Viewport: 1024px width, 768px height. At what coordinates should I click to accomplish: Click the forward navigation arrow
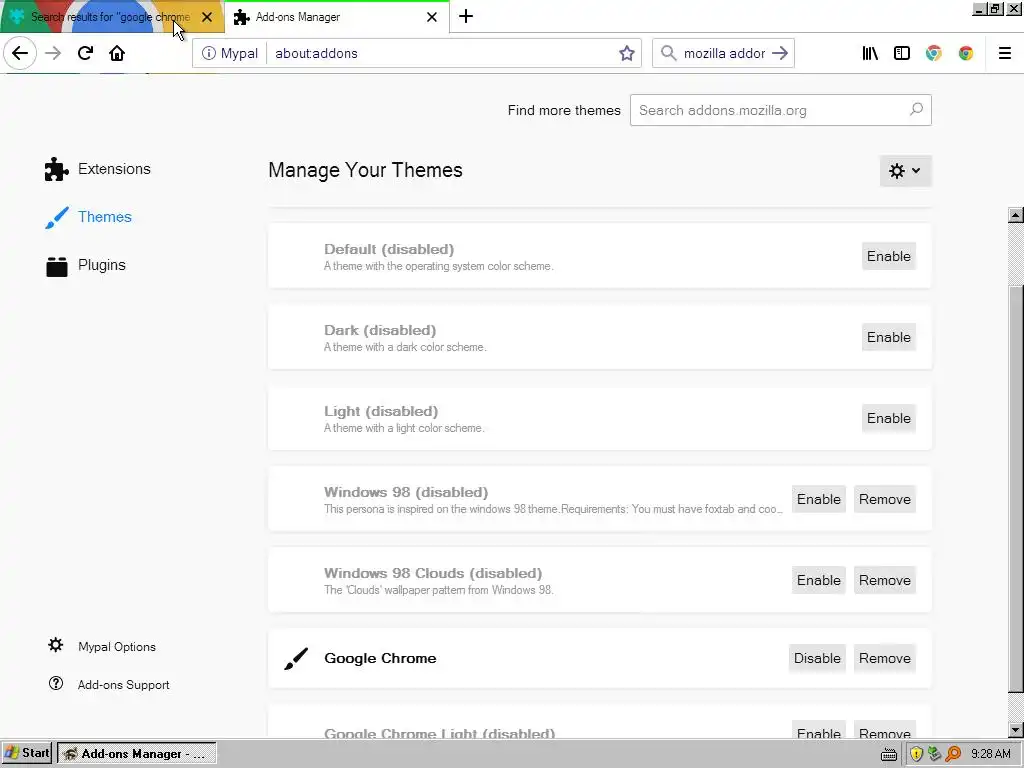(x=53, y=53)
